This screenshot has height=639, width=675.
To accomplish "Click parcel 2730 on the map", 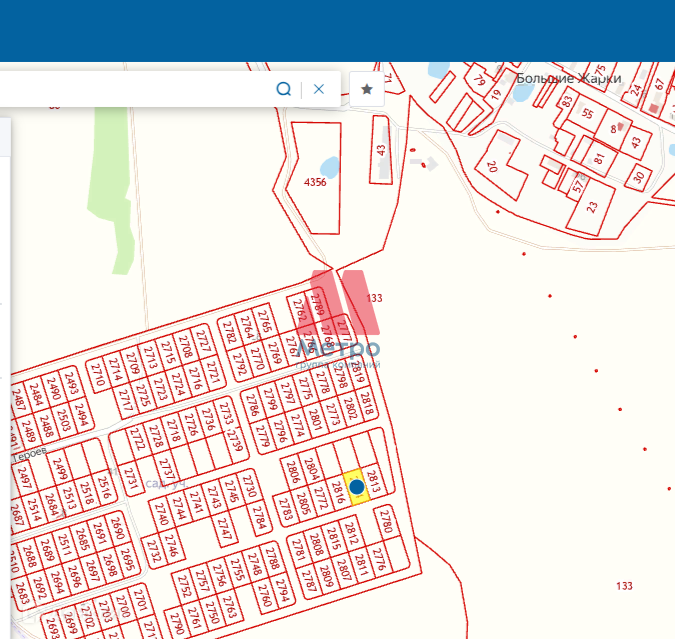I will 249,486.
